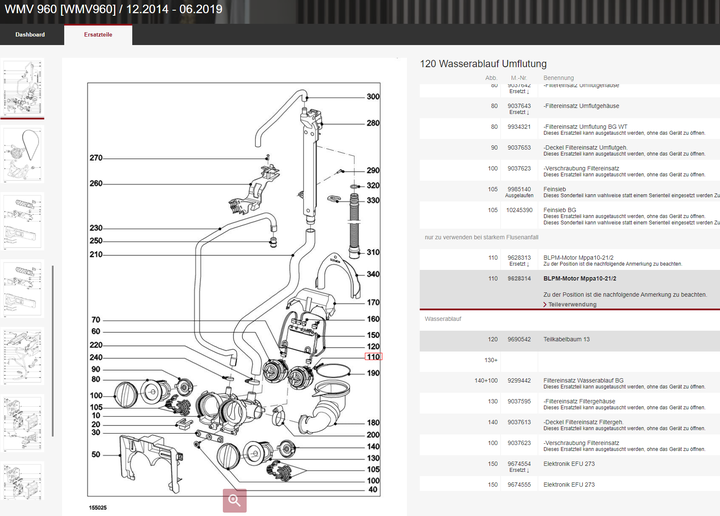The width and height of the screenshot is (720, 516).
Task: Click position number 50 in the diagram
Action: tap(96, 454)
